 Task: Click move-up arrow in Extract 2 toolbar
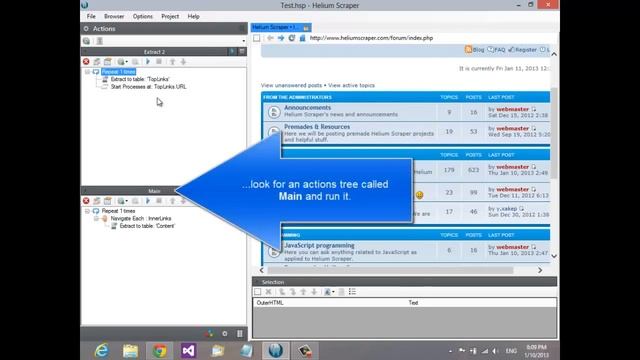[172, 62]
